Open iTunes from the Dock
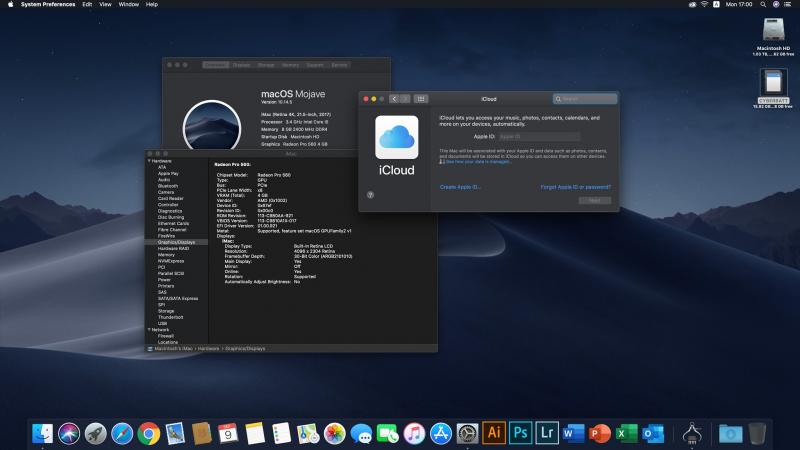 [x=414, y=434]
